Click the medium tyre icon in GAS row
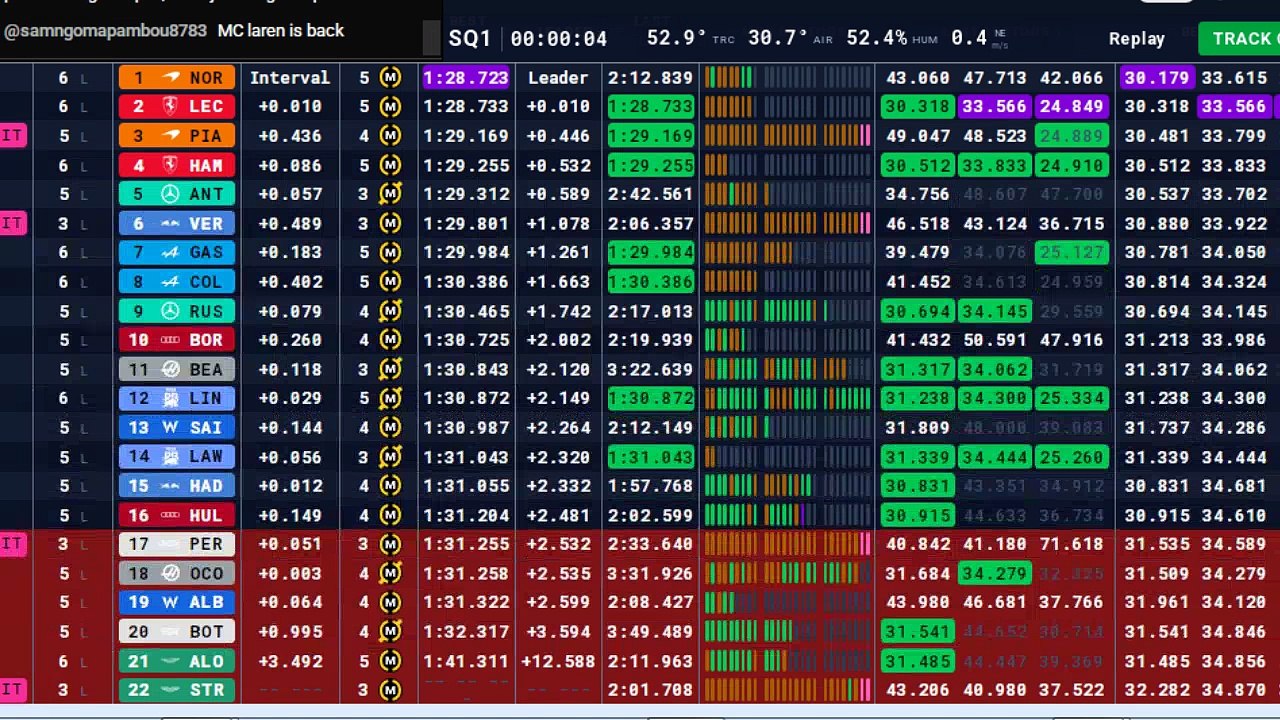This screenshot has width=1280, height=720. pos(391,252)
